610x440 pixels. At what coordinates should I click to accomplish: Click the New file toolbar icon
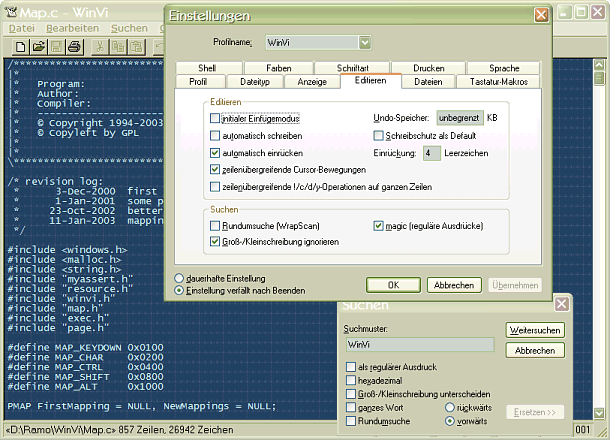20,47
